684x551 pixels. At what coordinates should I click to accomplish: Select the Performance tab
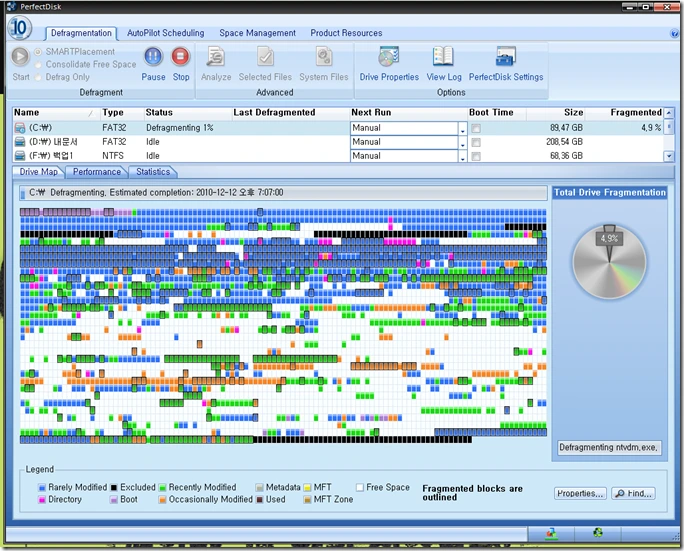(x=96, y=172)
